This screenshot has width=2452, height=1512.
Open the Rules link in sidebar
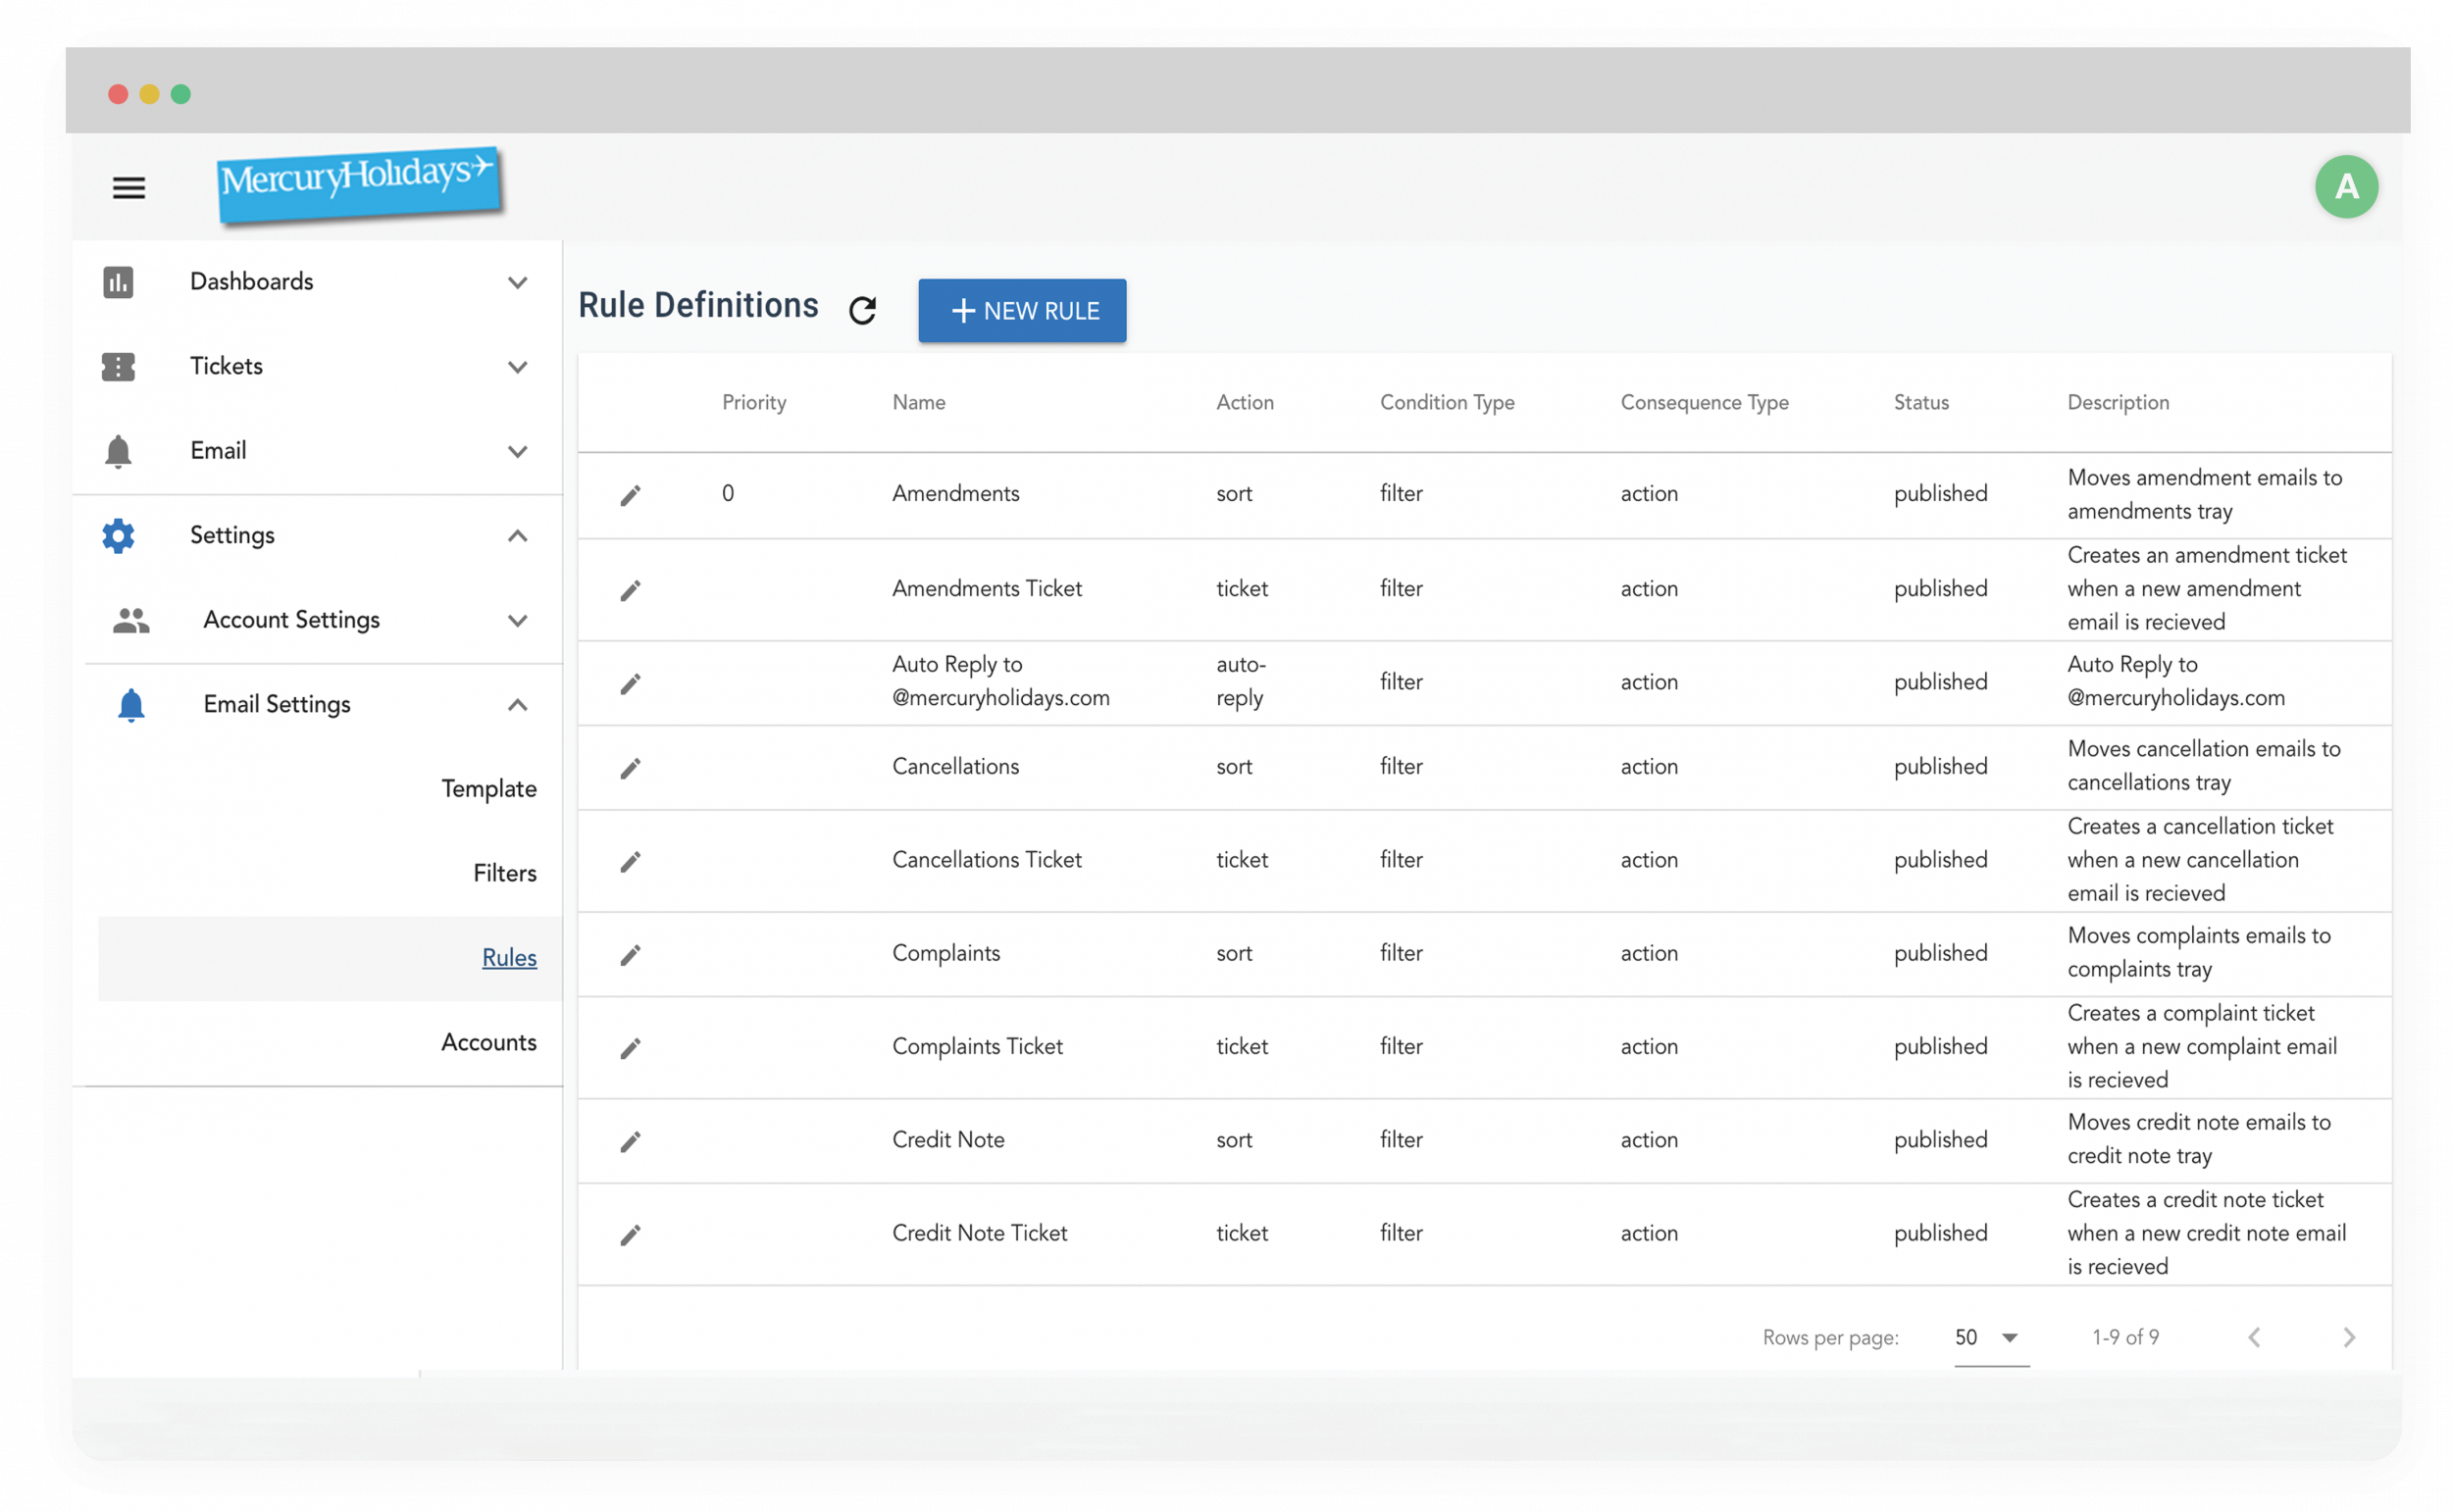[509, 958]
